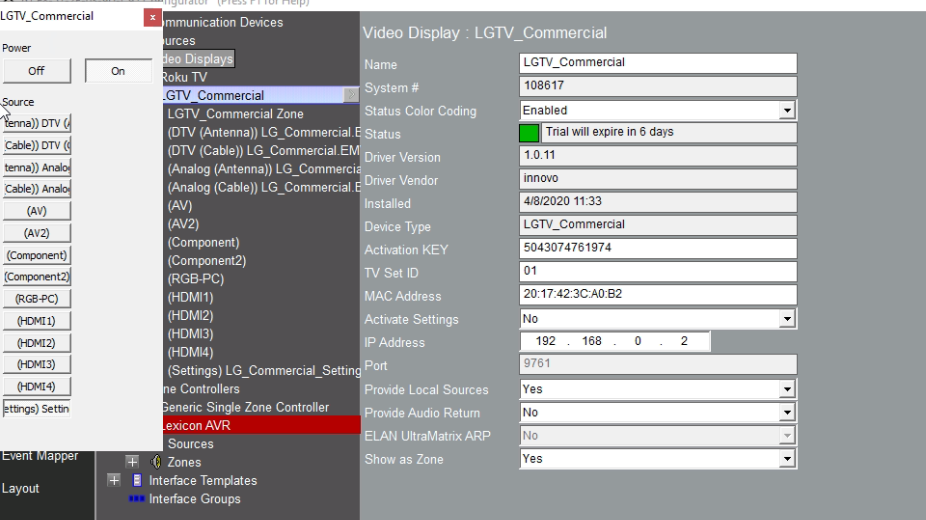Screen dimensions: 926x520
Task: Select Sources under Lexicon AVR
Action: coord(190,444)
